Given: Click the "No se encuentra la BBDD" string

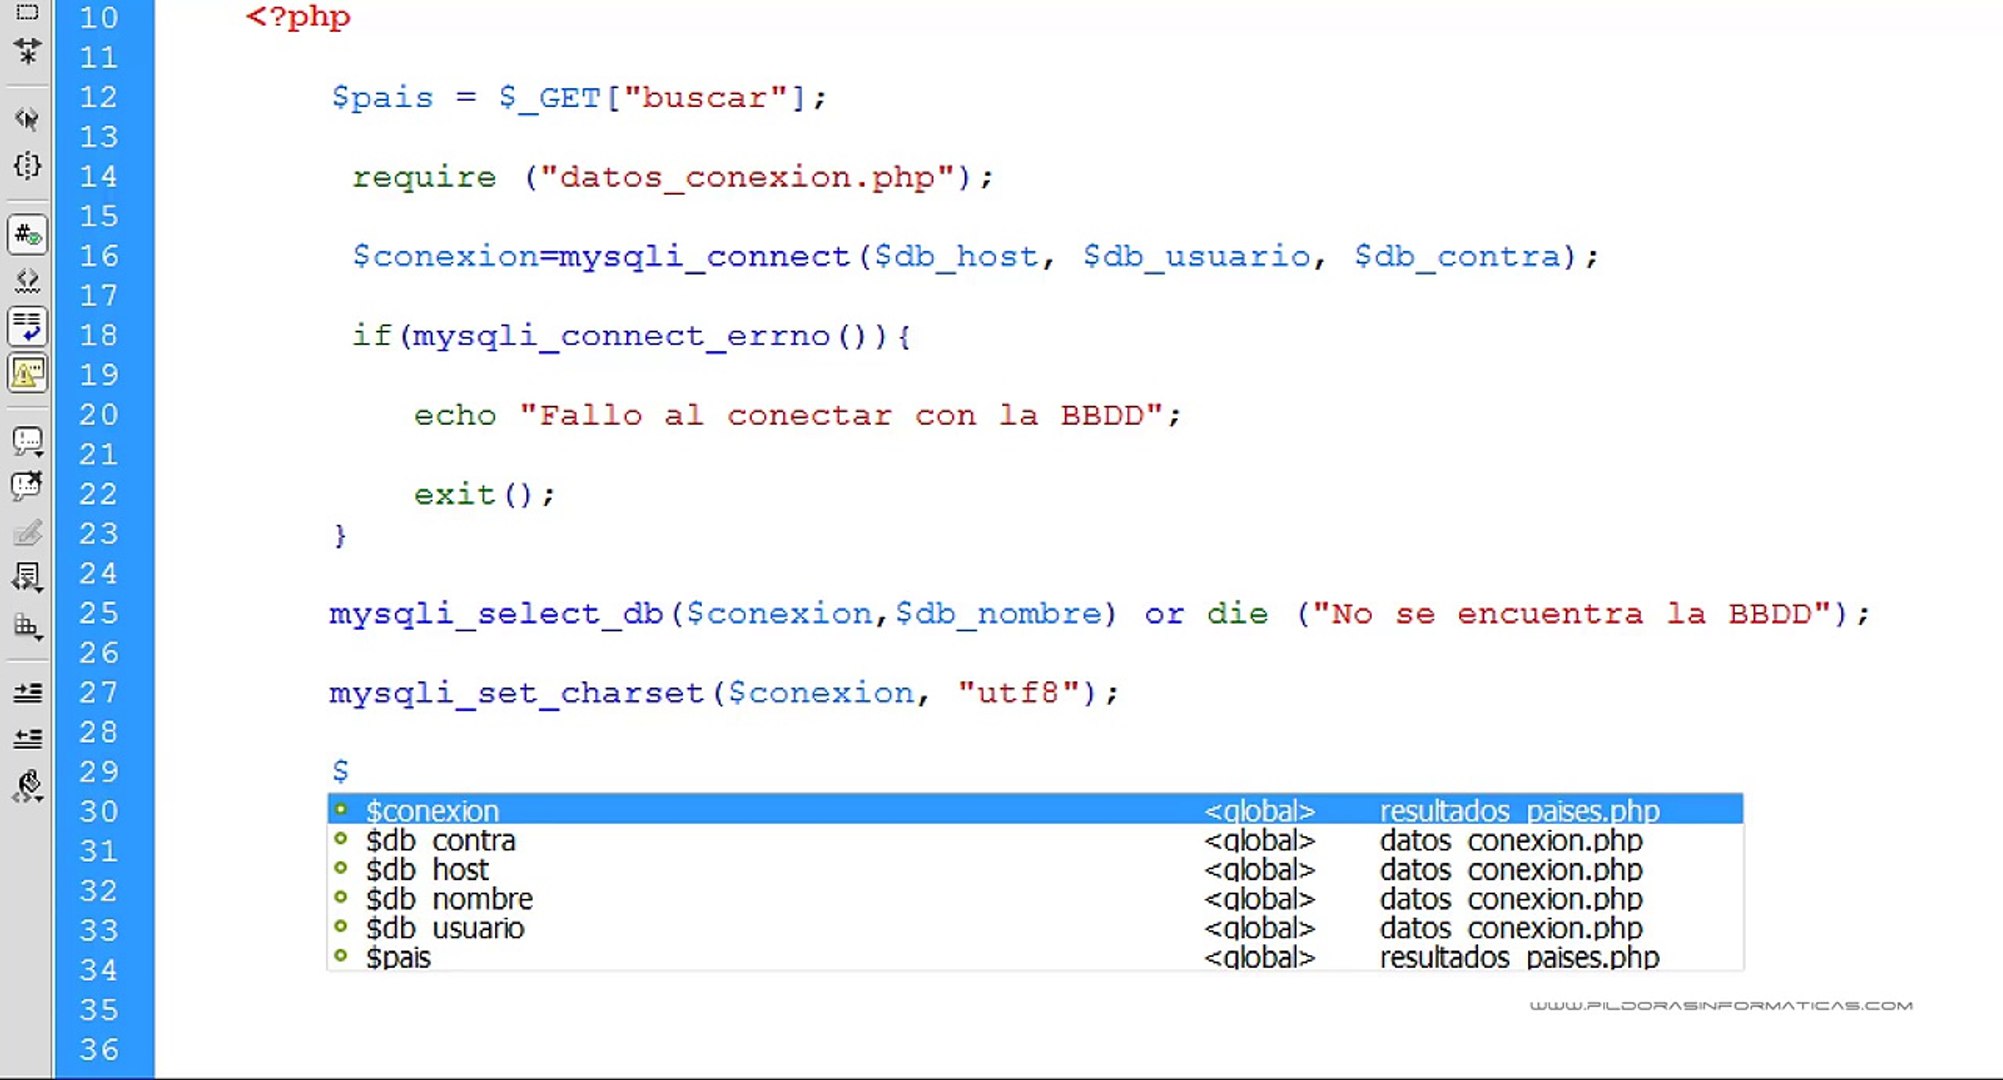Looking at the screenshot, I should pyautogui.click(x=1571, y=613).
